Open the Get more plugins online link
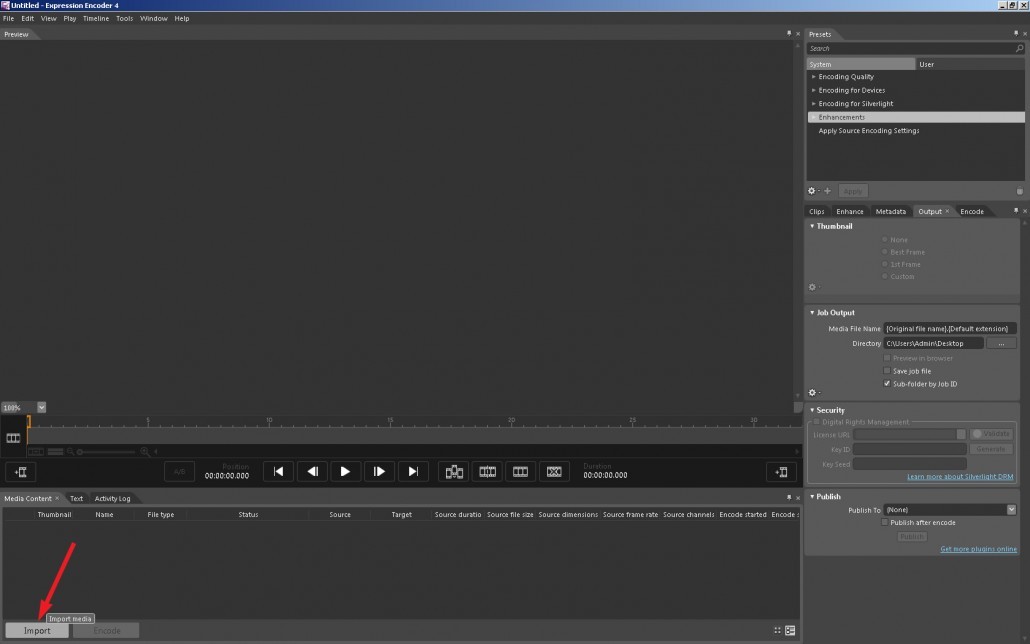 pyautogui.click(x=978, y=549)
